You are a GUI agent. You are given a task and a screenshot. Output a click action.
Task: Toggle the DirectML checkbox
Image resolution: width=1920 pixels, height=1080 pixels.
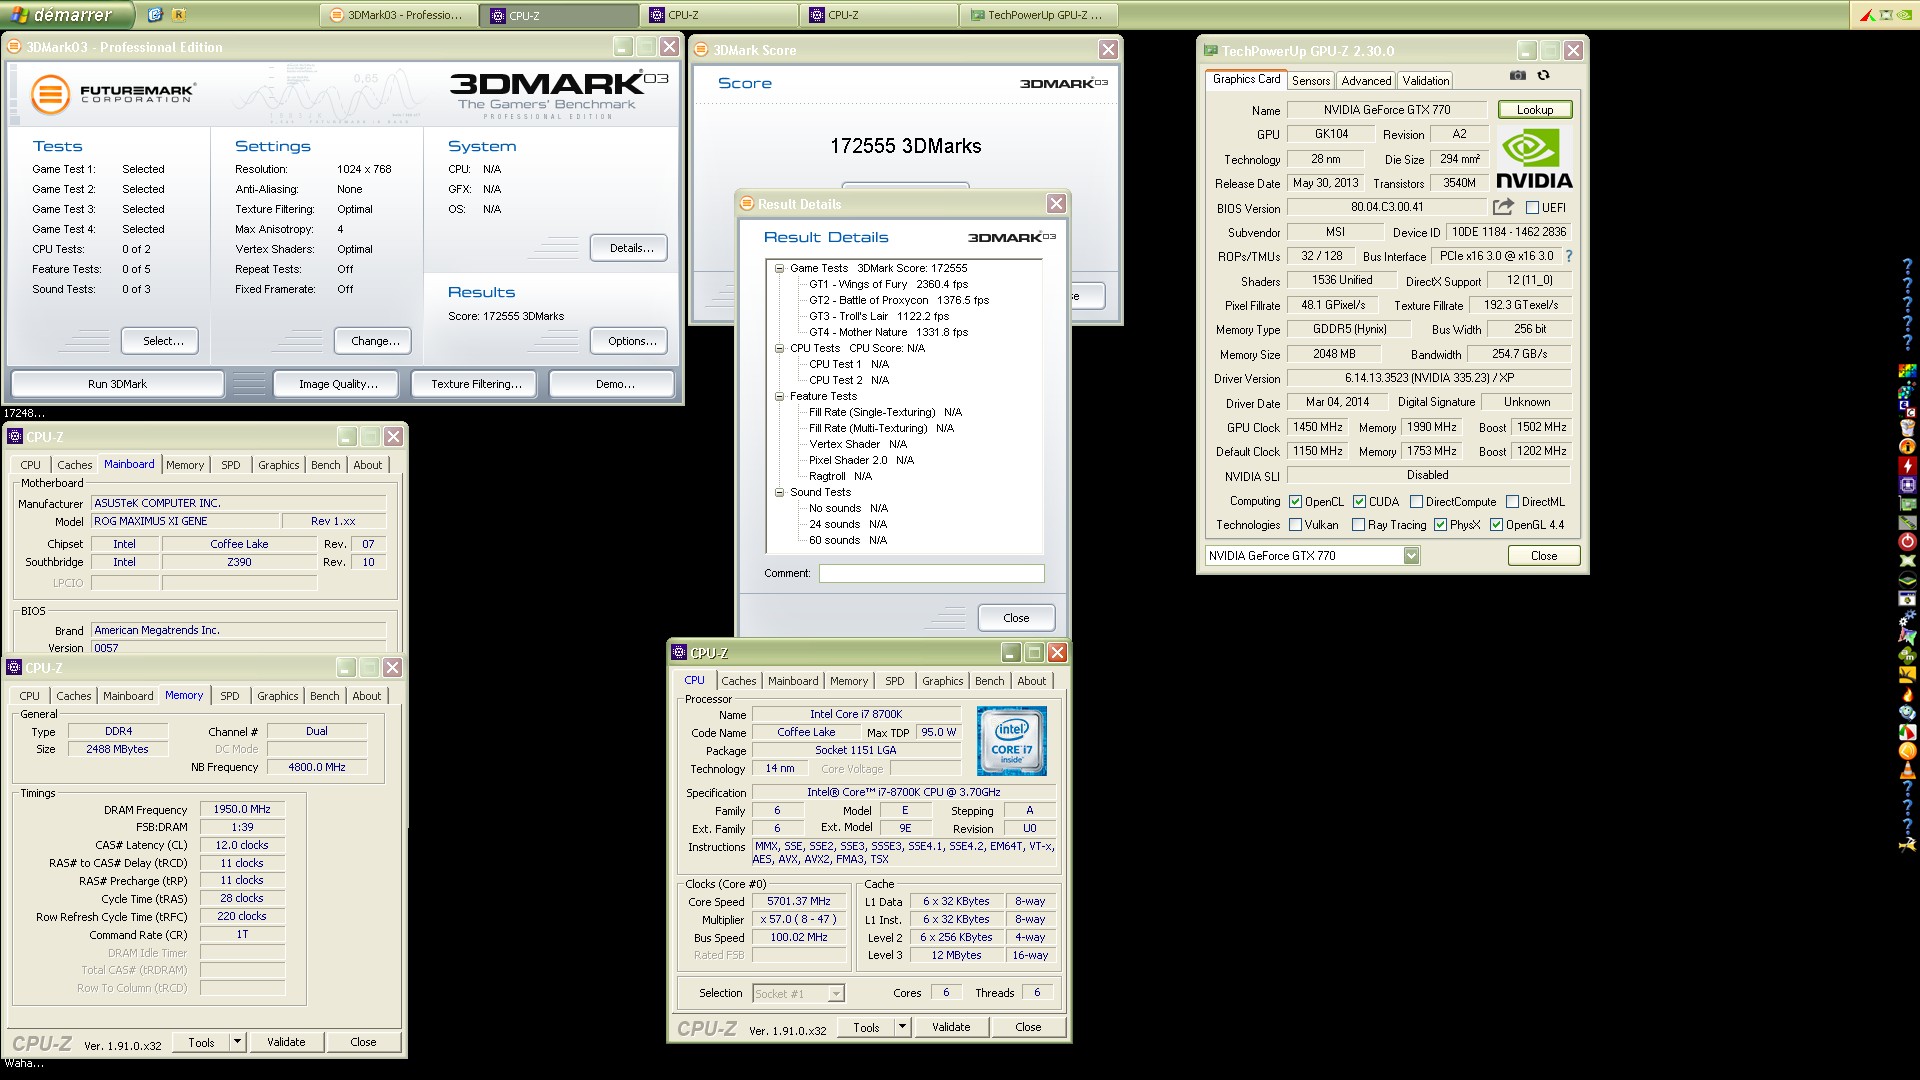click(1513, 502)
